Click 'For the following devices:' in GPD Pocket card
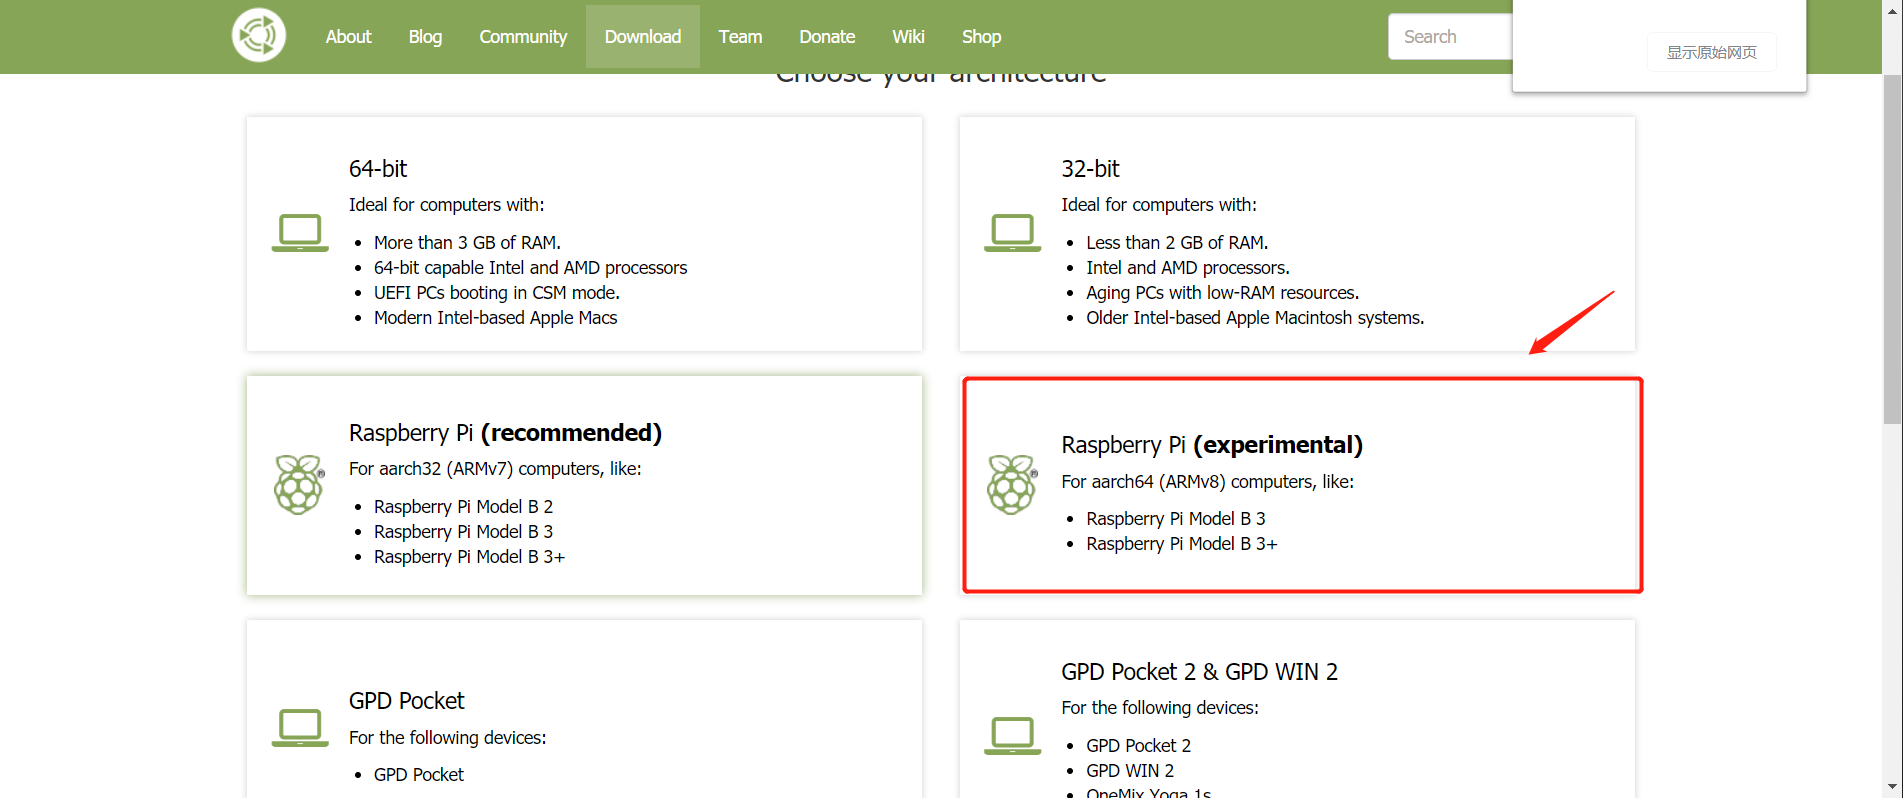Image resolution: width=1903 pixels, height=798 pixels. coord(447,738)
